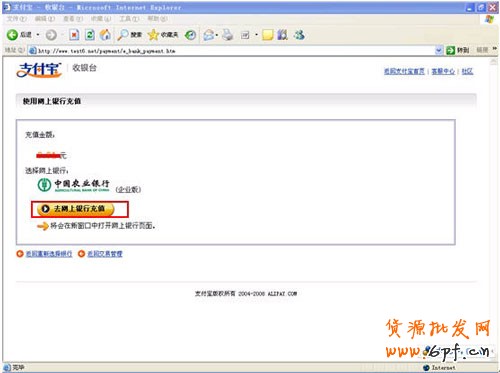Click the Search magnifier icon

pyautogui.click(x=123, y=35)
